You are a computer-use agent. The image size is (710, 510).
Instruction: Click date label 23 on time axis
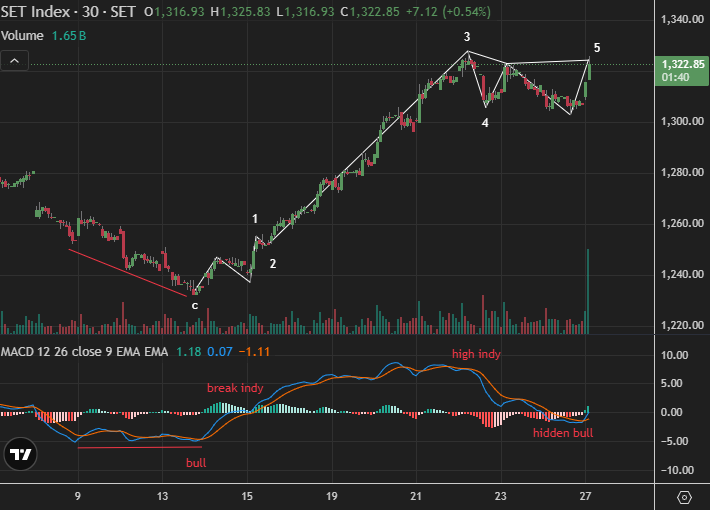pos(500,496)
